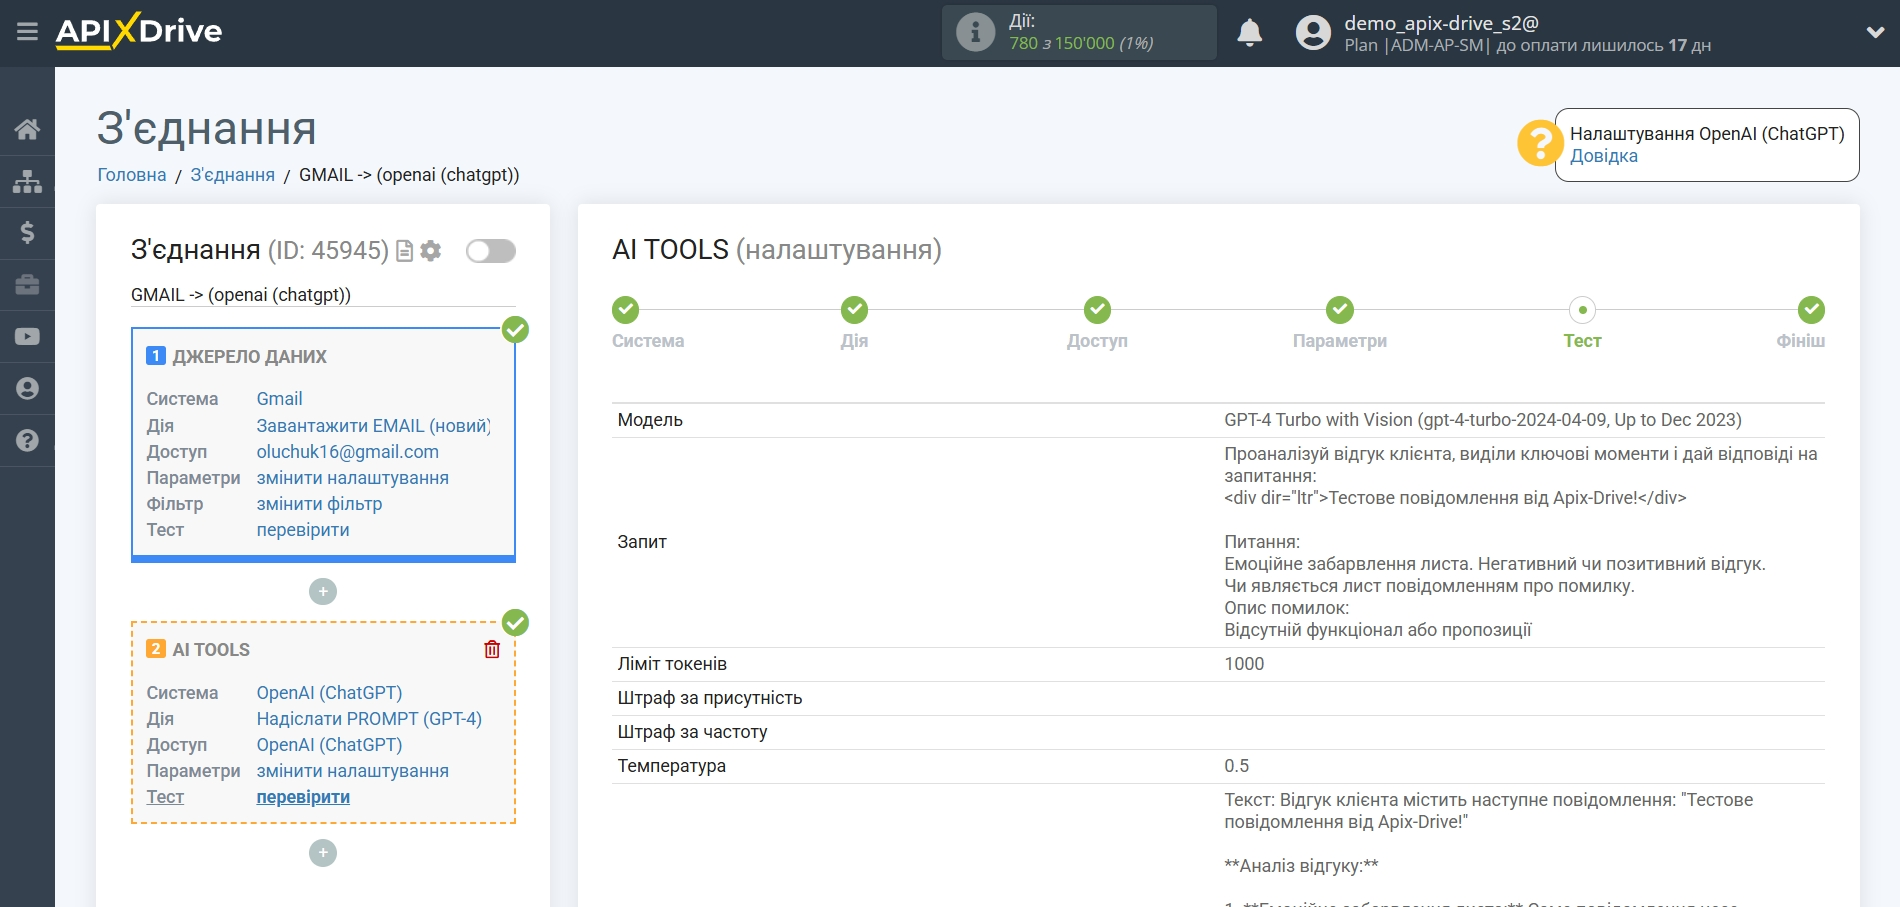The image size is (1900, 907).
Task: Click змінити фільтр link
Action: (319, 504)
